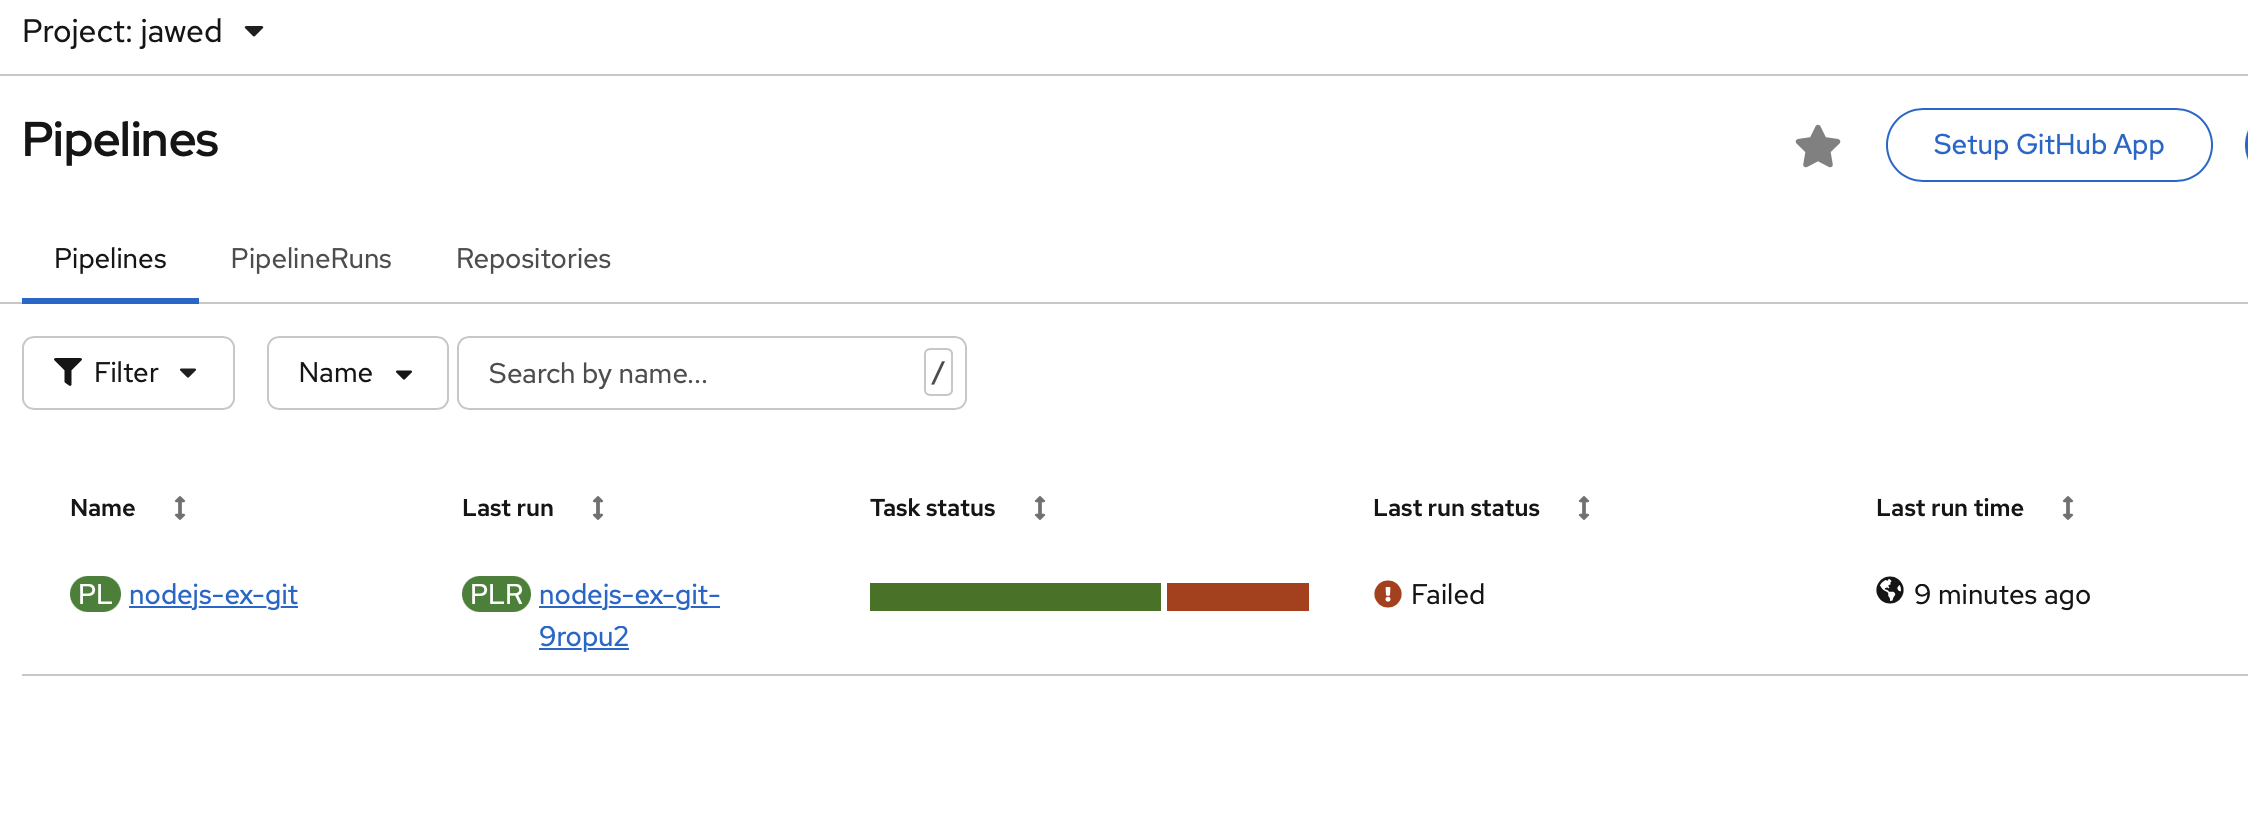The width and height of the screenshot is (2248, 836).
Task: Open the Name search-type dropdown
Action: (x=357, y=373)
